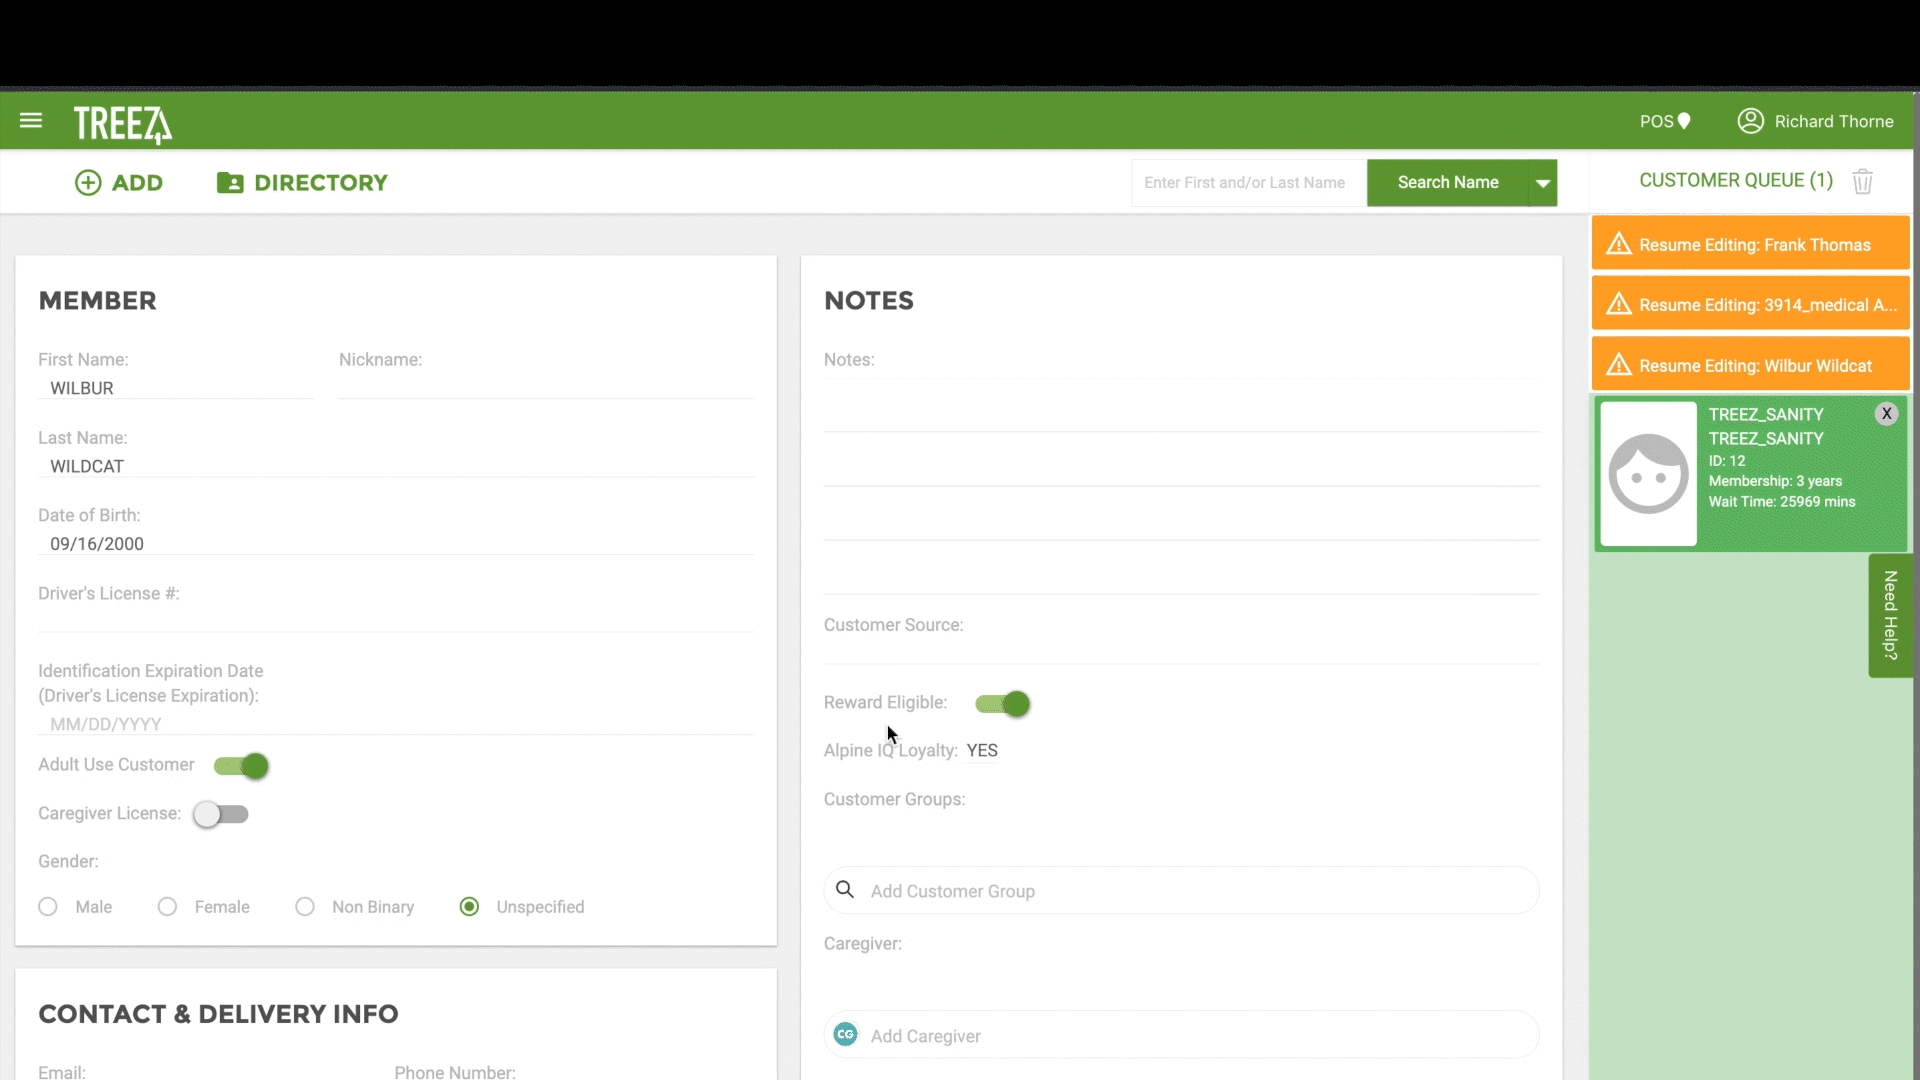Click the trash icon by Customer Queue
1920x1080 pixels.
[1862, 182]
